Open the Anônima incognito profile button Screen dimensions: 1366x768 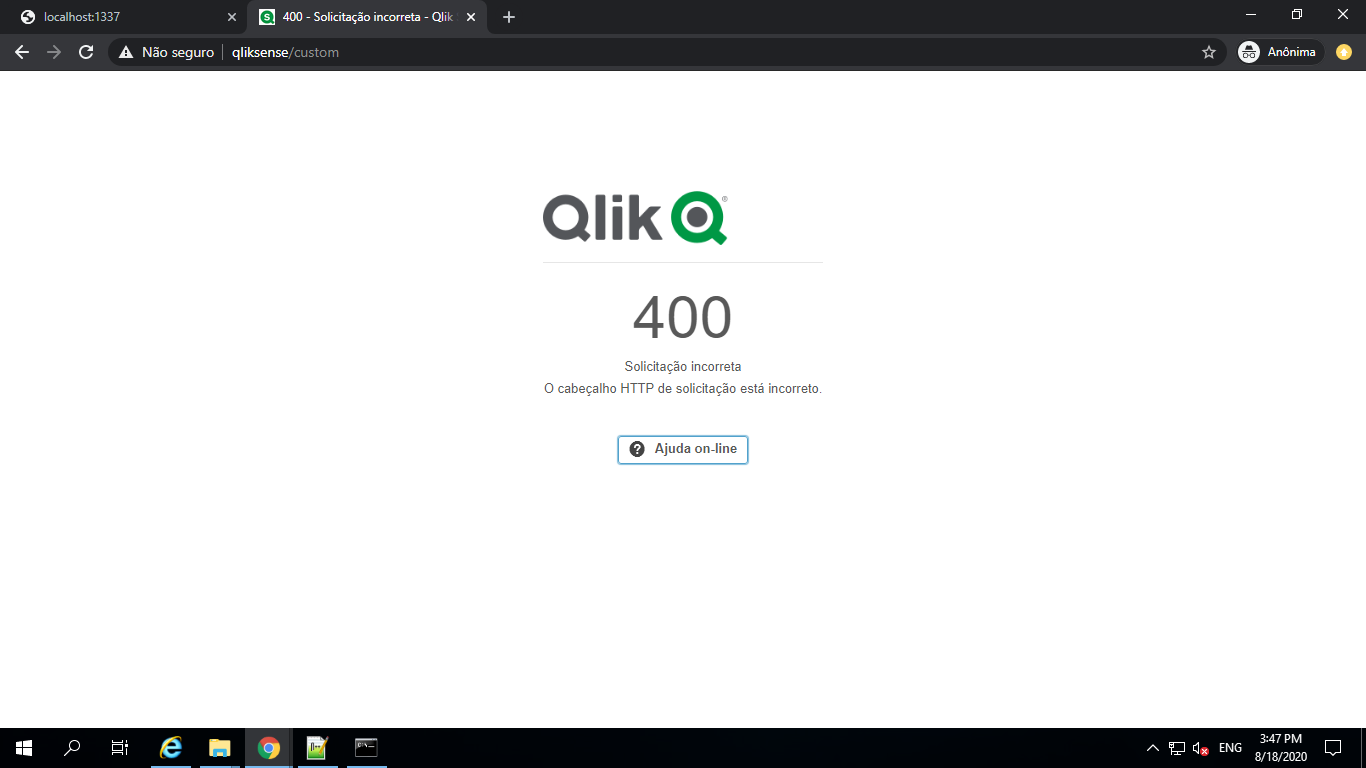coord(1280,52)
